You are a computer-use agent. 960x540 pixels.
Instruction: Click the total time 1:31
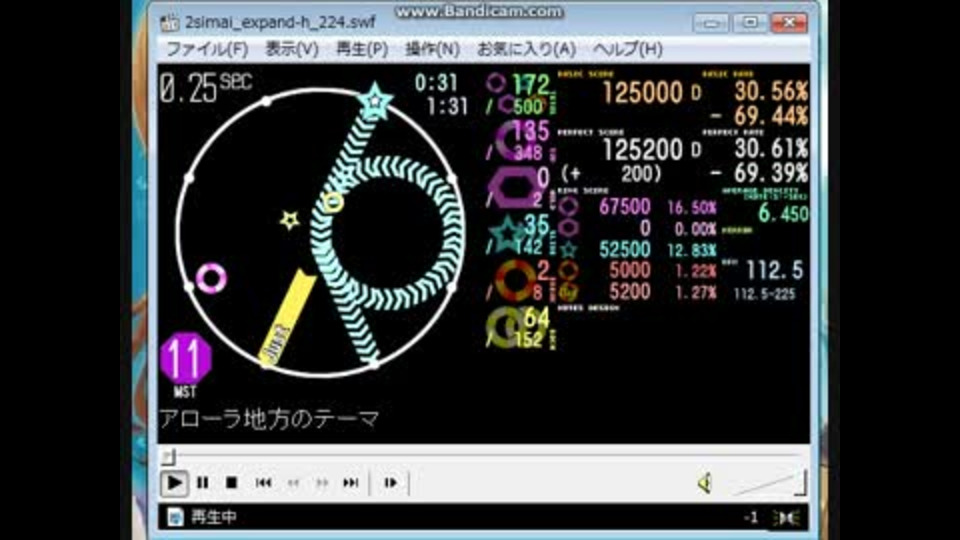pyautogui.click(x=447, y=107)
